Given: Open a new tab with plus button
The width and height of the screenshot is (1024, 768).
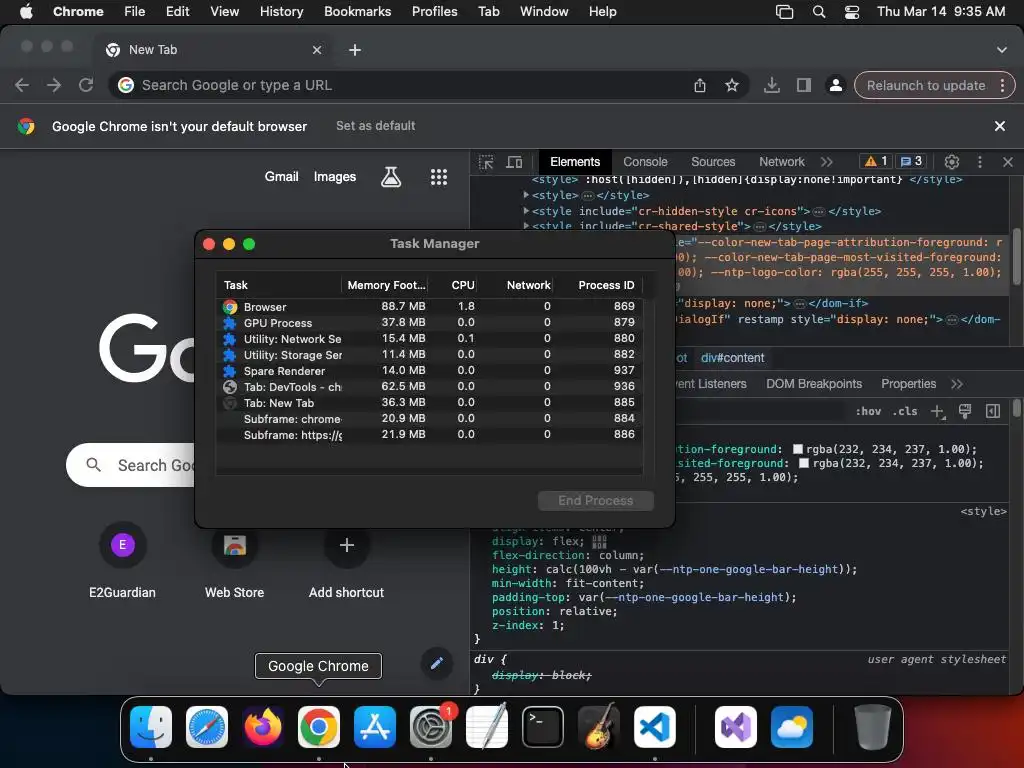Looking at the screenshot, I should [x=355, y=50].
